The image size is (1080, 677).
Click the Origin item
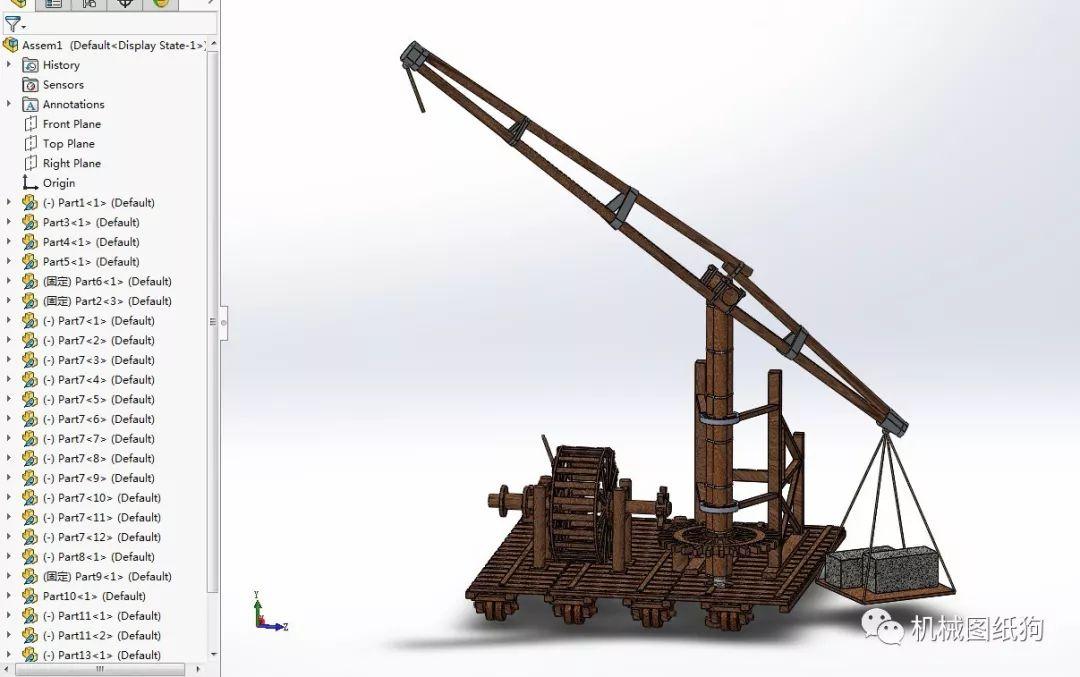coord(56,182)
